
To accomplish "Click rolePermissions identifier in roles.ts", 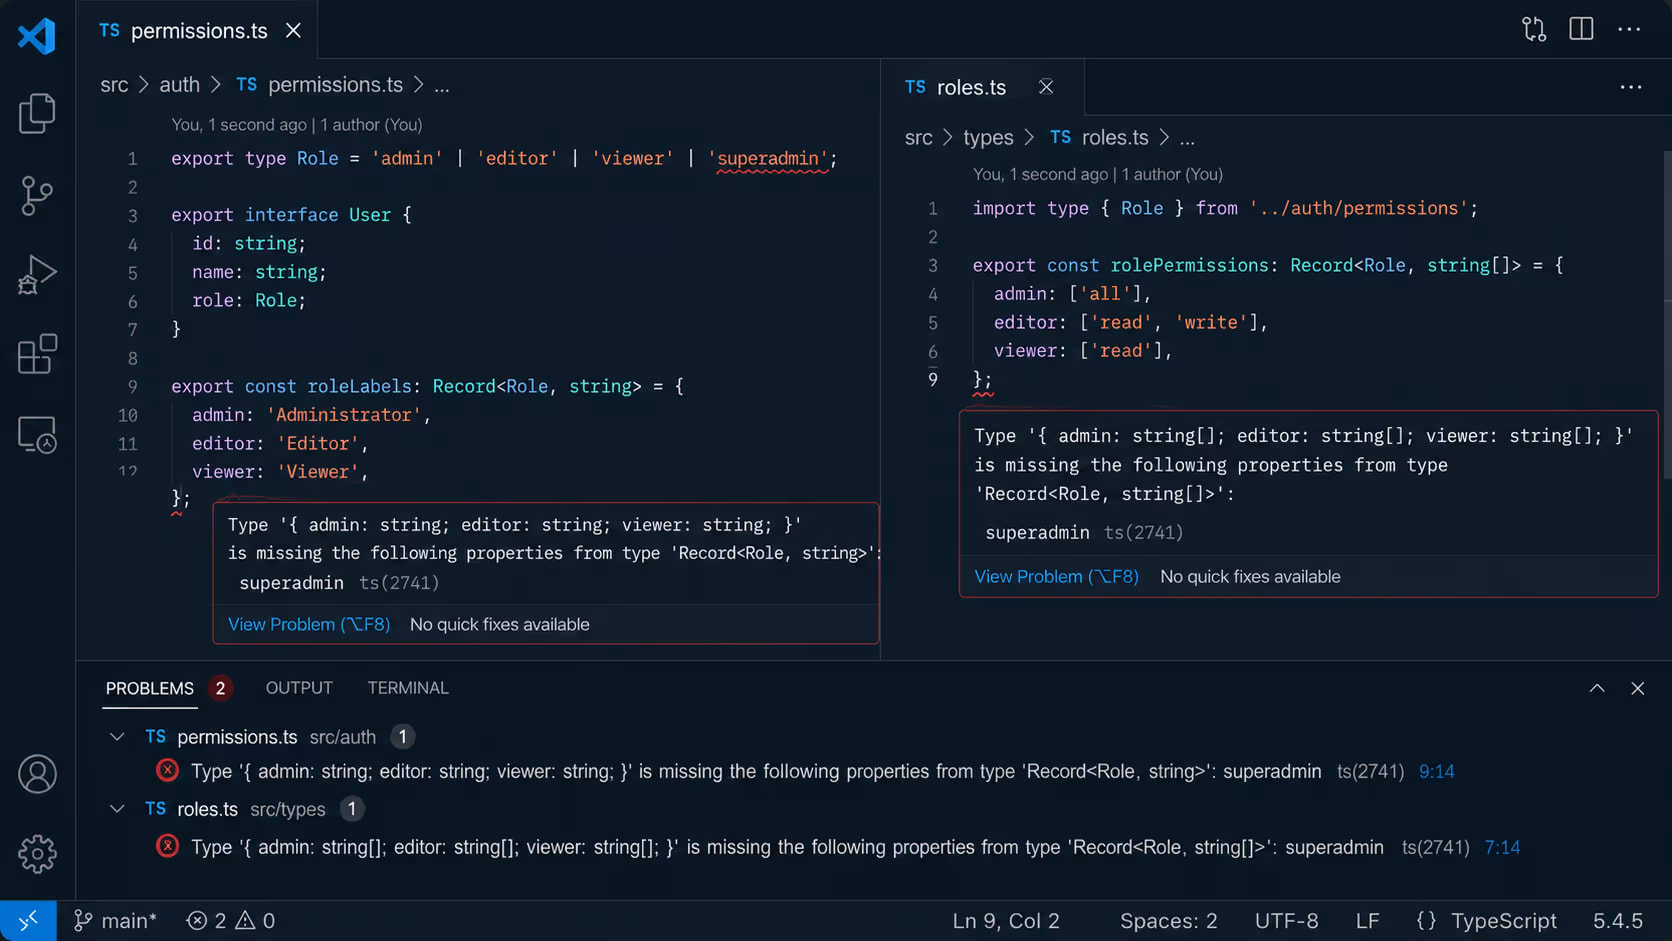I will (1189, 265).
